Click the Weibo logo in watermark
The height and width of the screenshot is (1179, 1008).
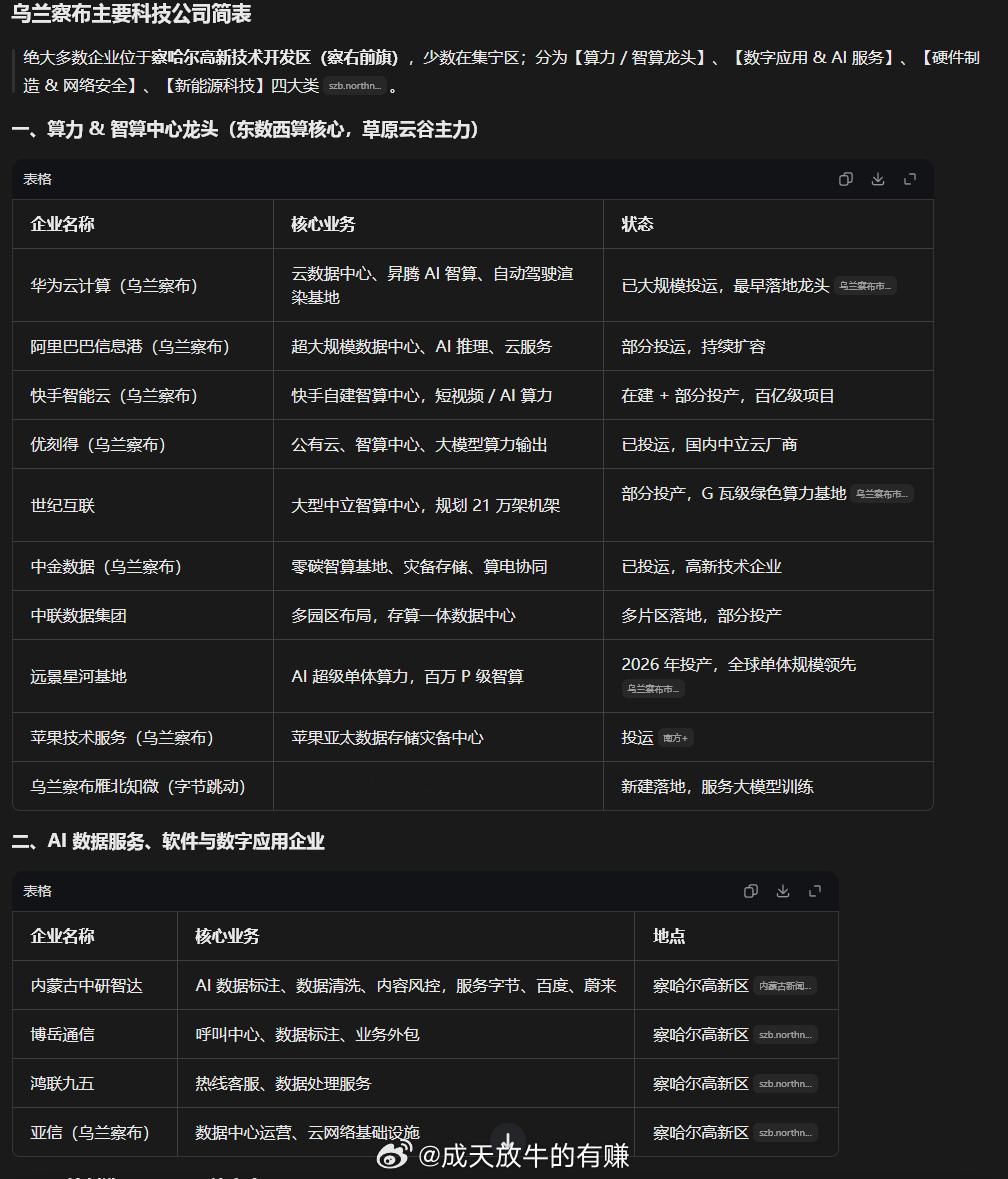tap(395, 1154)
